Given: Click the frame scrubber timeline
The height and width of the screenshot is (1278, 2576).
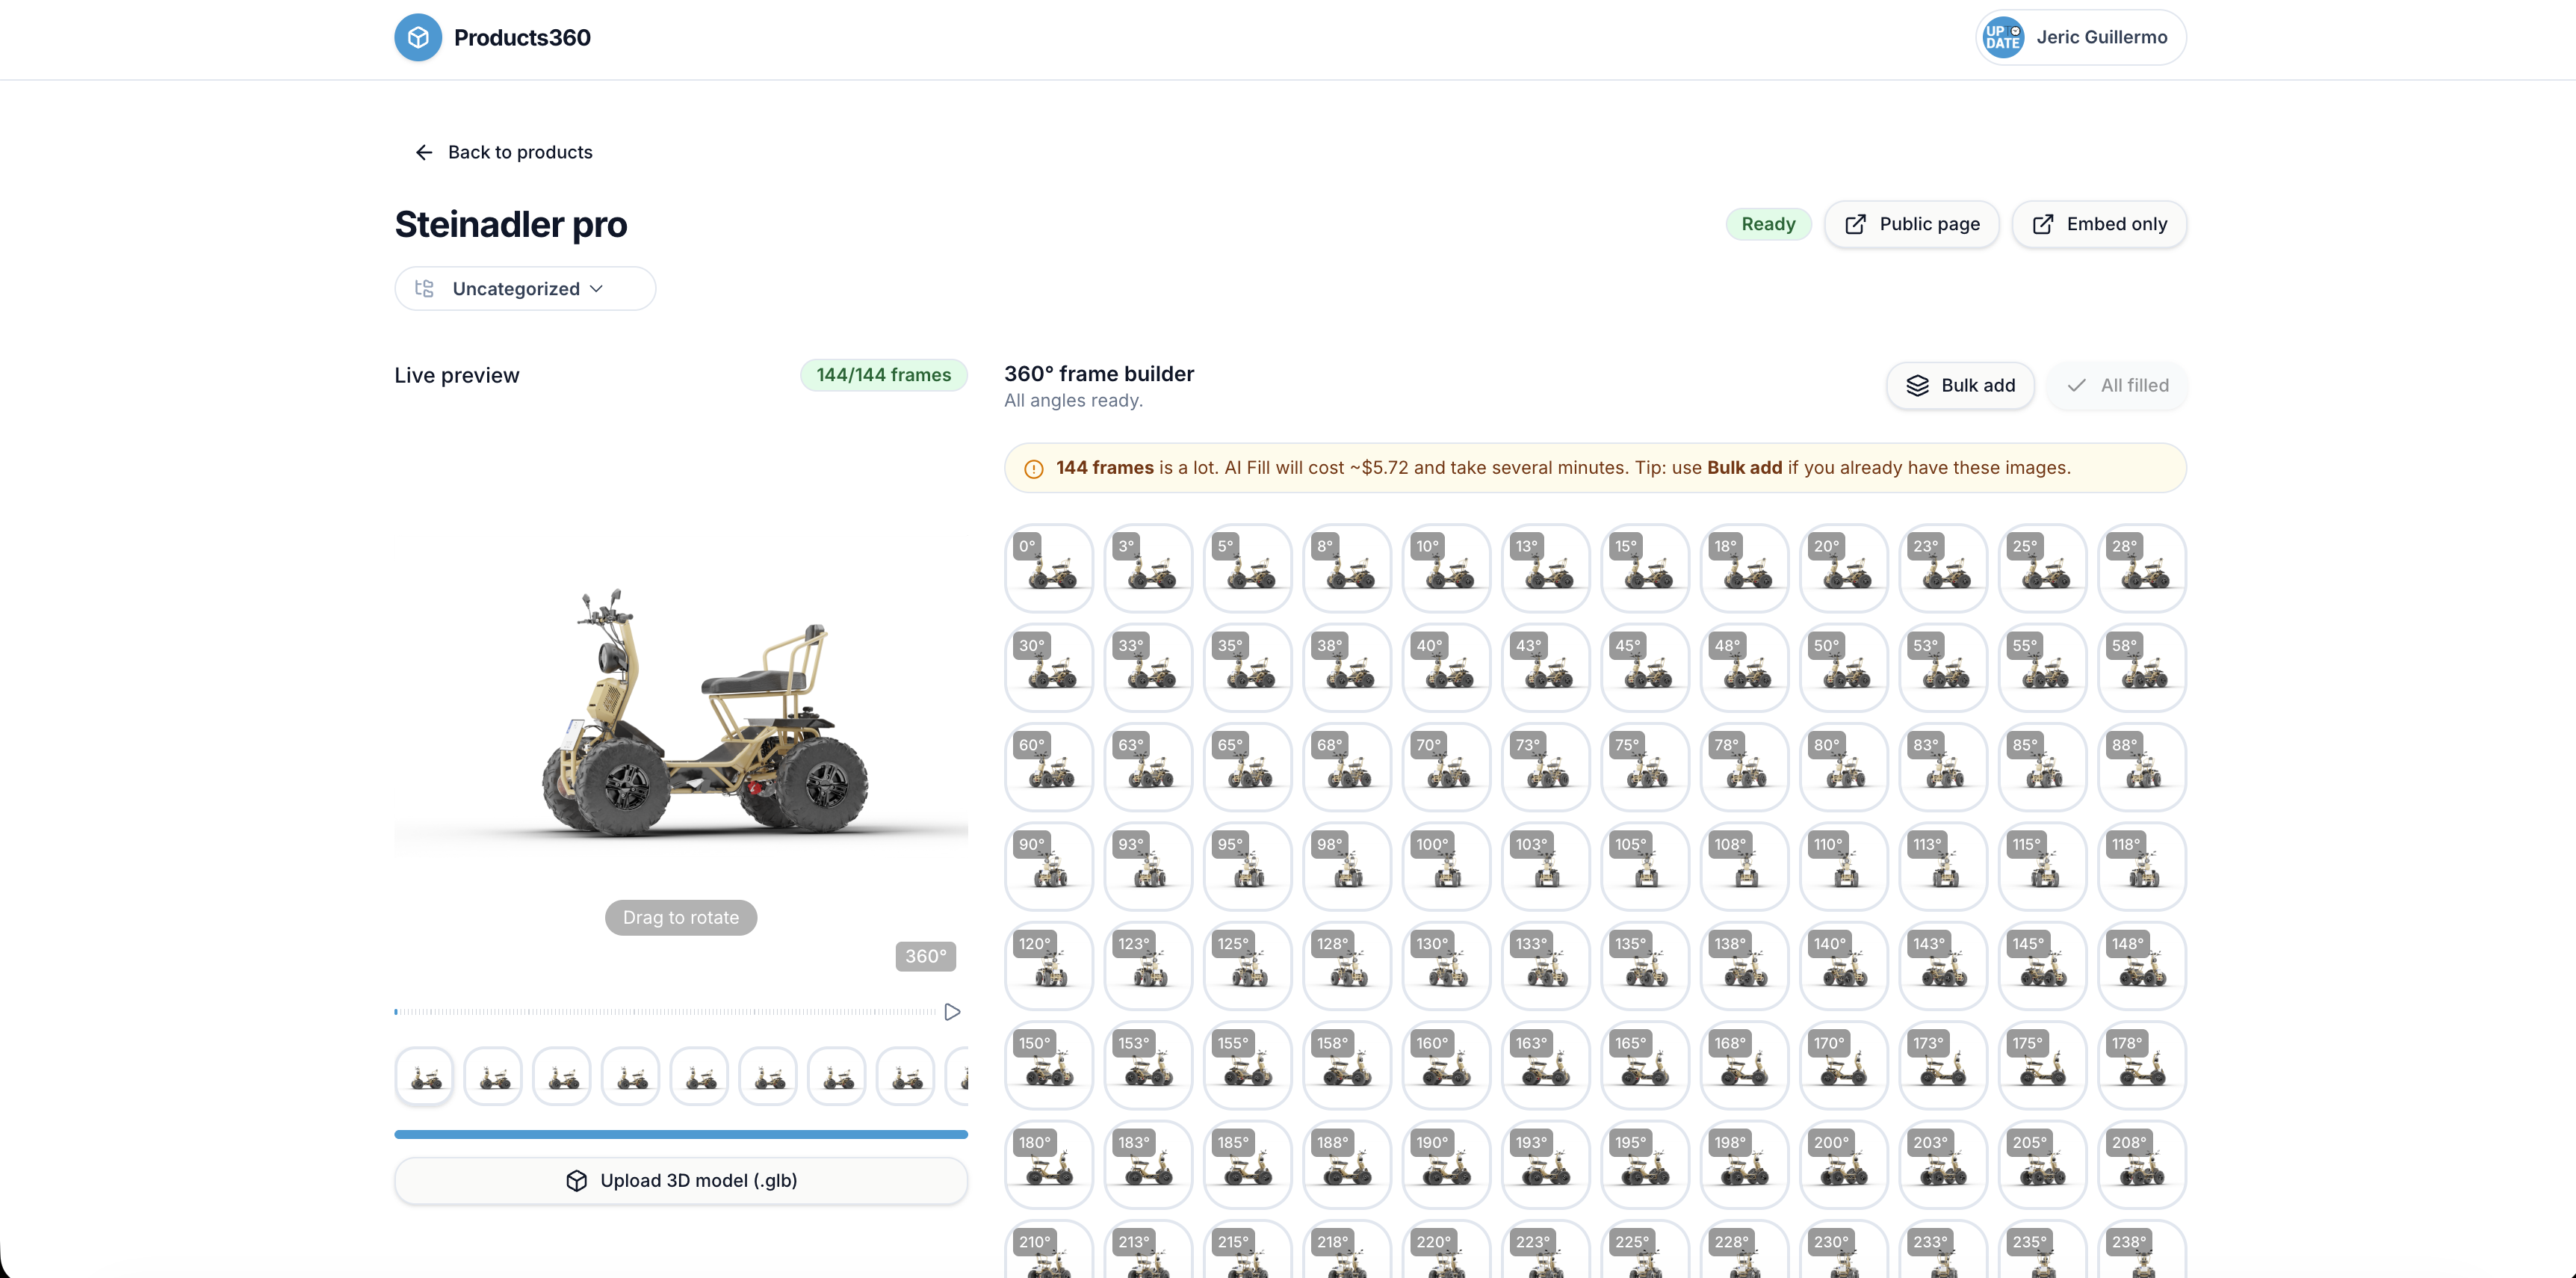Looking at the screenshot, I should (x=665, y=1012).
